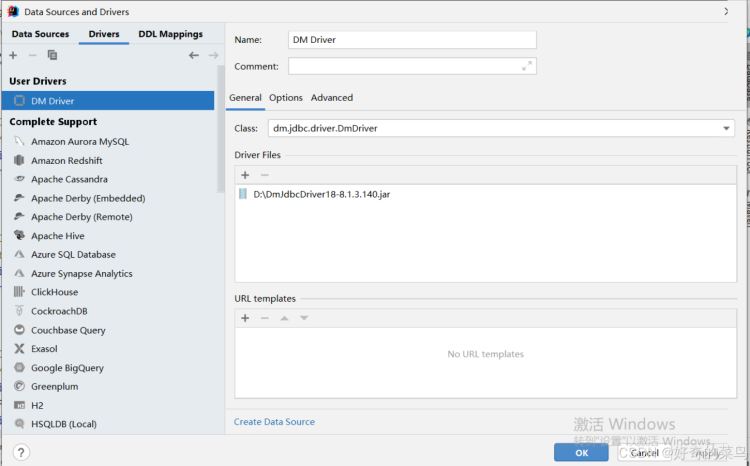Select the Amazon Aurora MySQL driver row
750x466 pixels.
click(108, 141)
